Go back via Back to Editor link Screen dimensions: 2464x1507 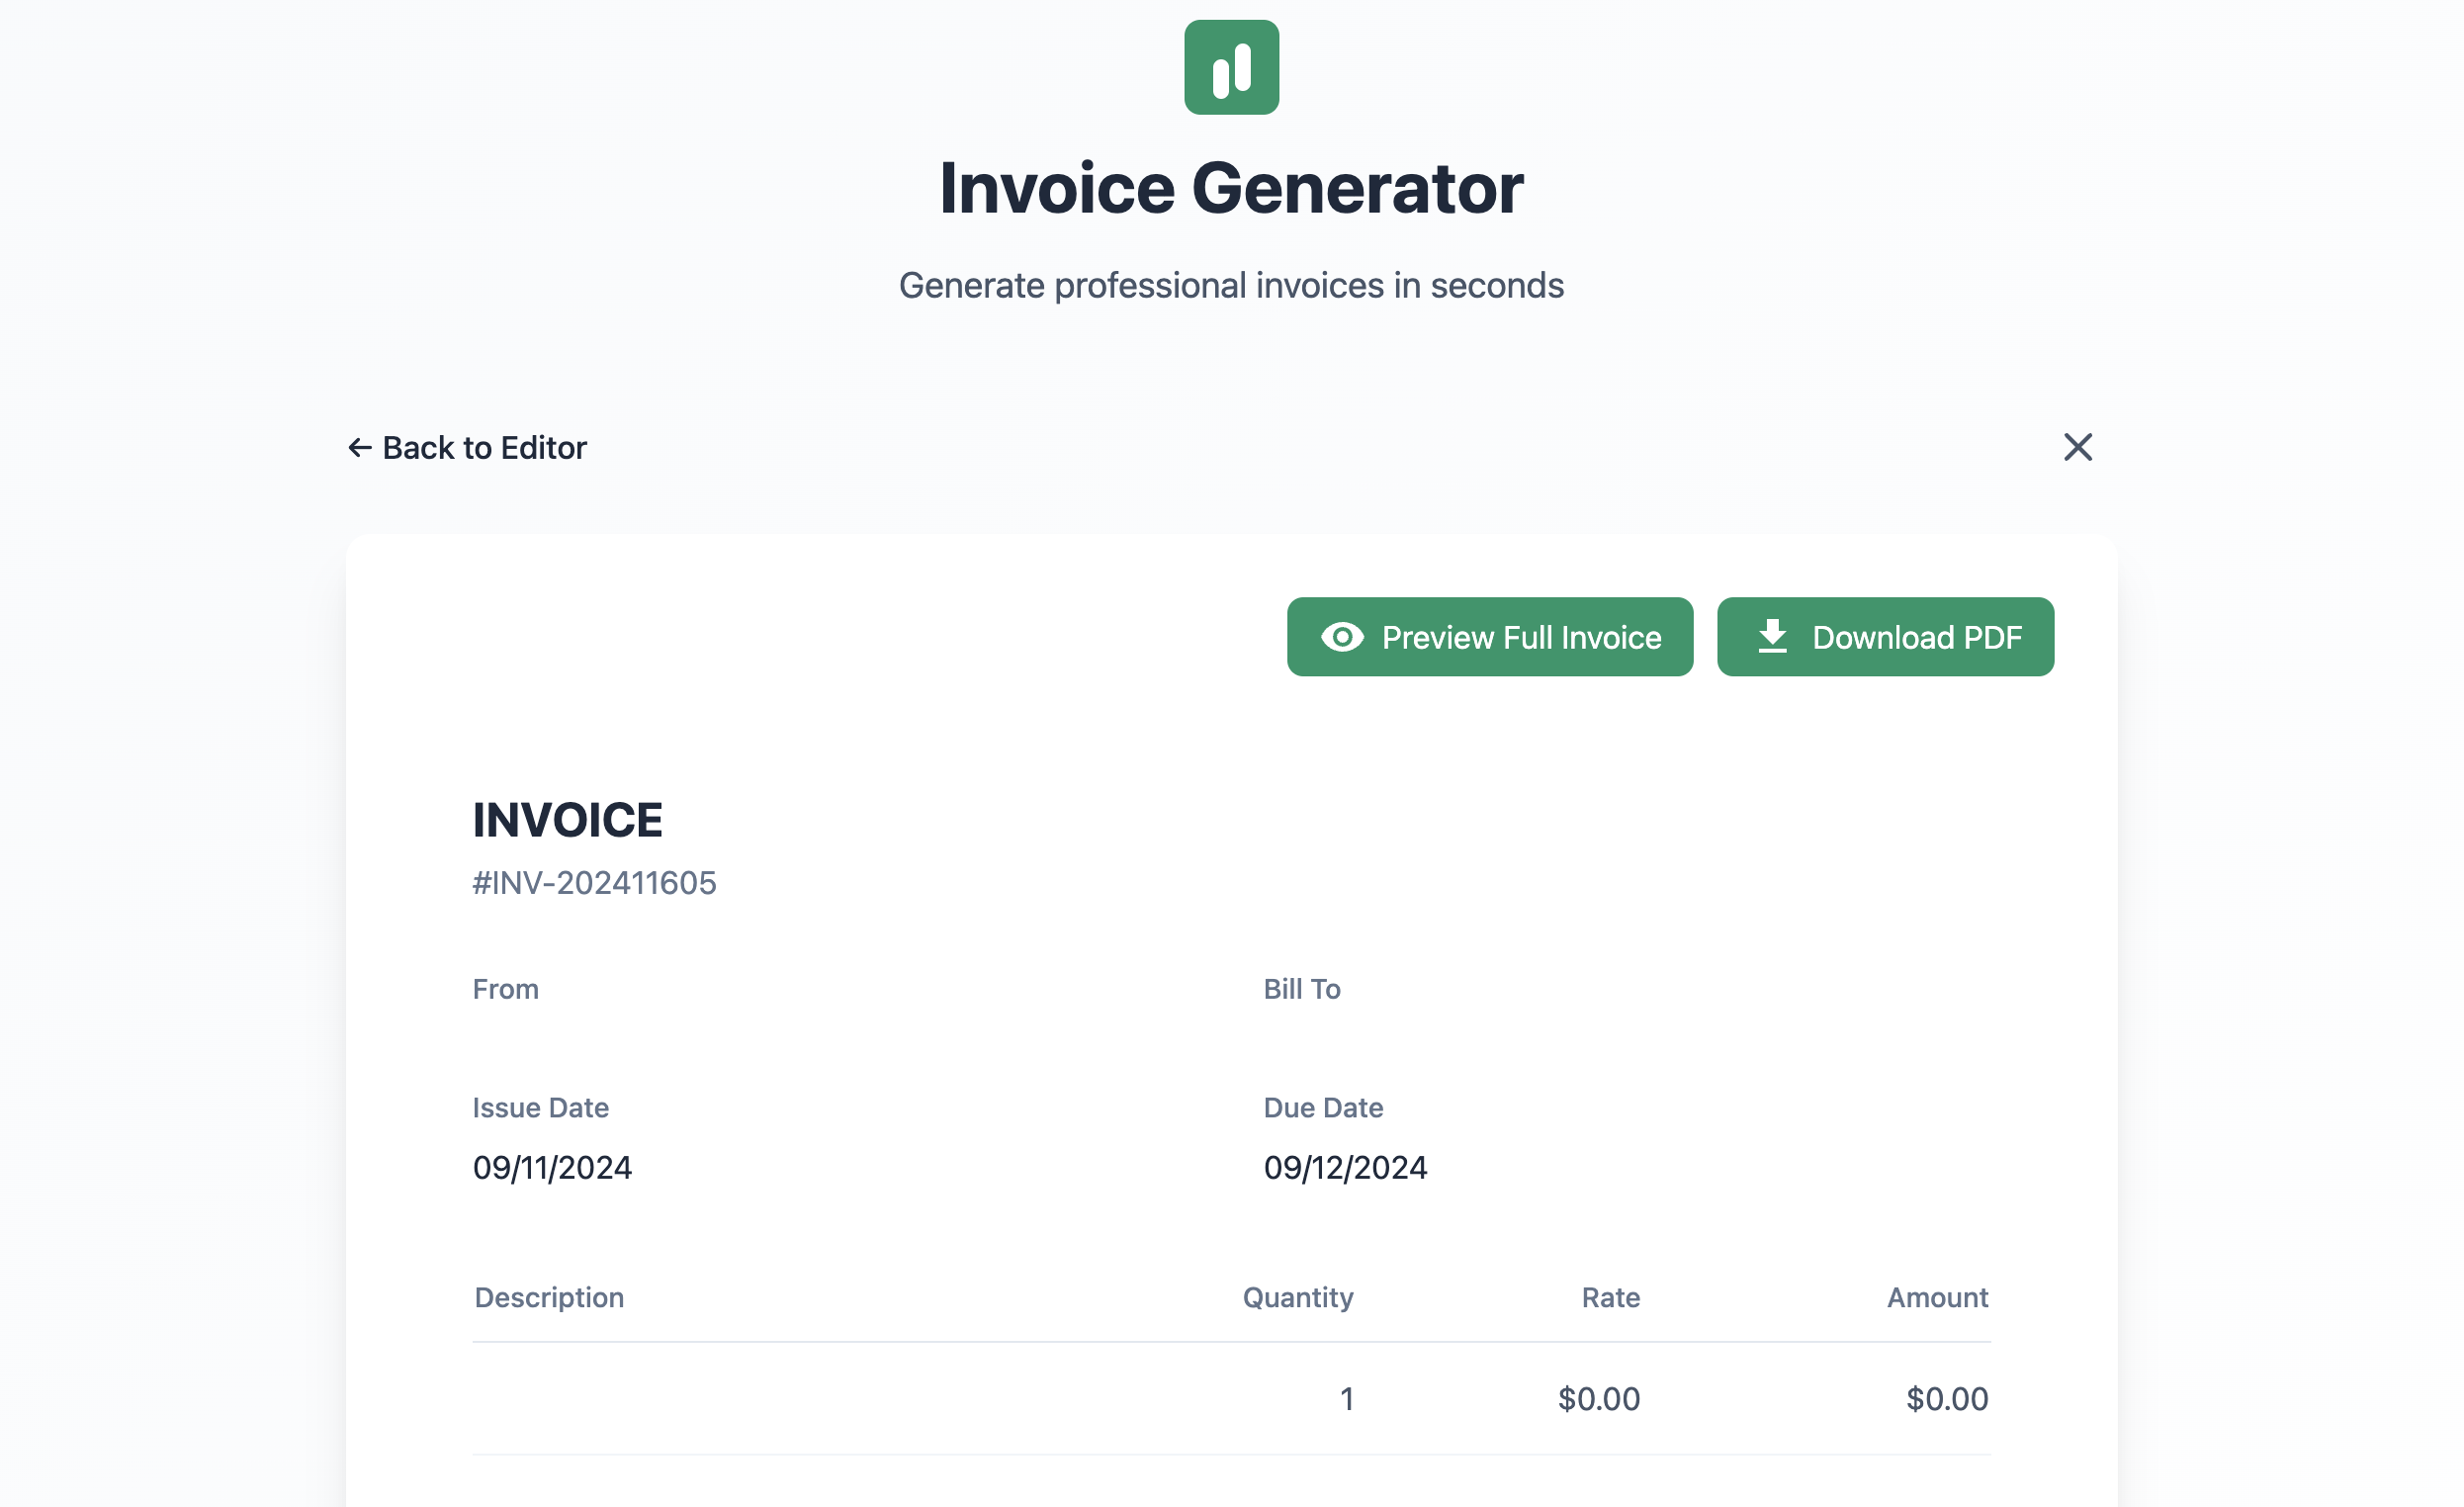pos(484,447)
